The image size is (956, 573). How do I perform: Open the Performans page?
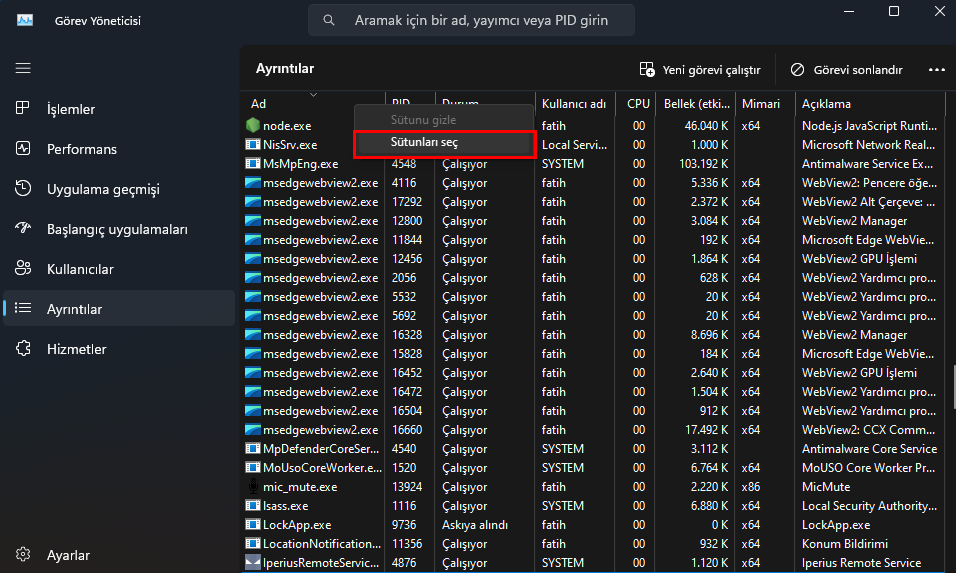point(119,149)
